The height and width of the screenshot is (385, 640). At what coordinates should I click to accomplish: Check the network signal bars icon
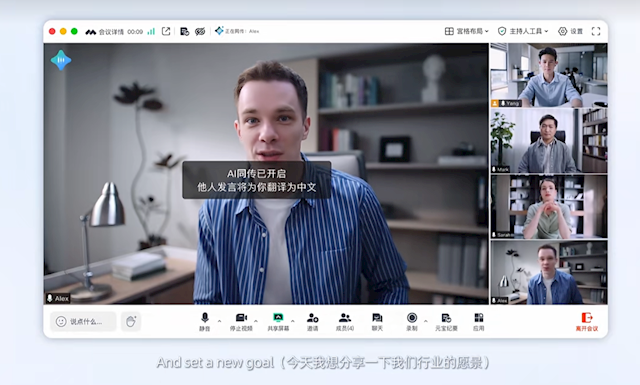151,31
